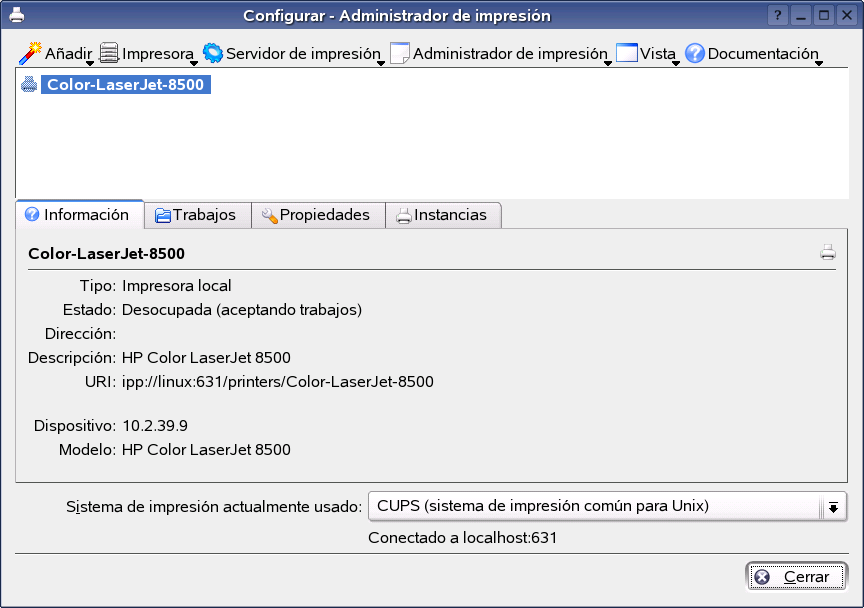864x608 pixels.
Task: Click the Estado value Desocupada (aceptando trabajos)
Action: coord(242,310)
